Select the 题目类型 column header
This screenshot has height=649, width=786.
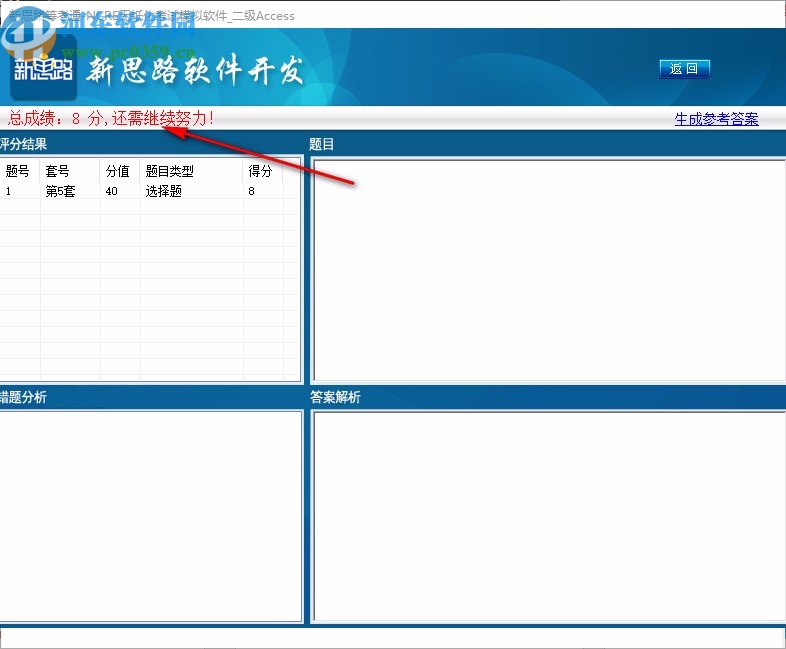pyautogui.click(x=191, y=171)
